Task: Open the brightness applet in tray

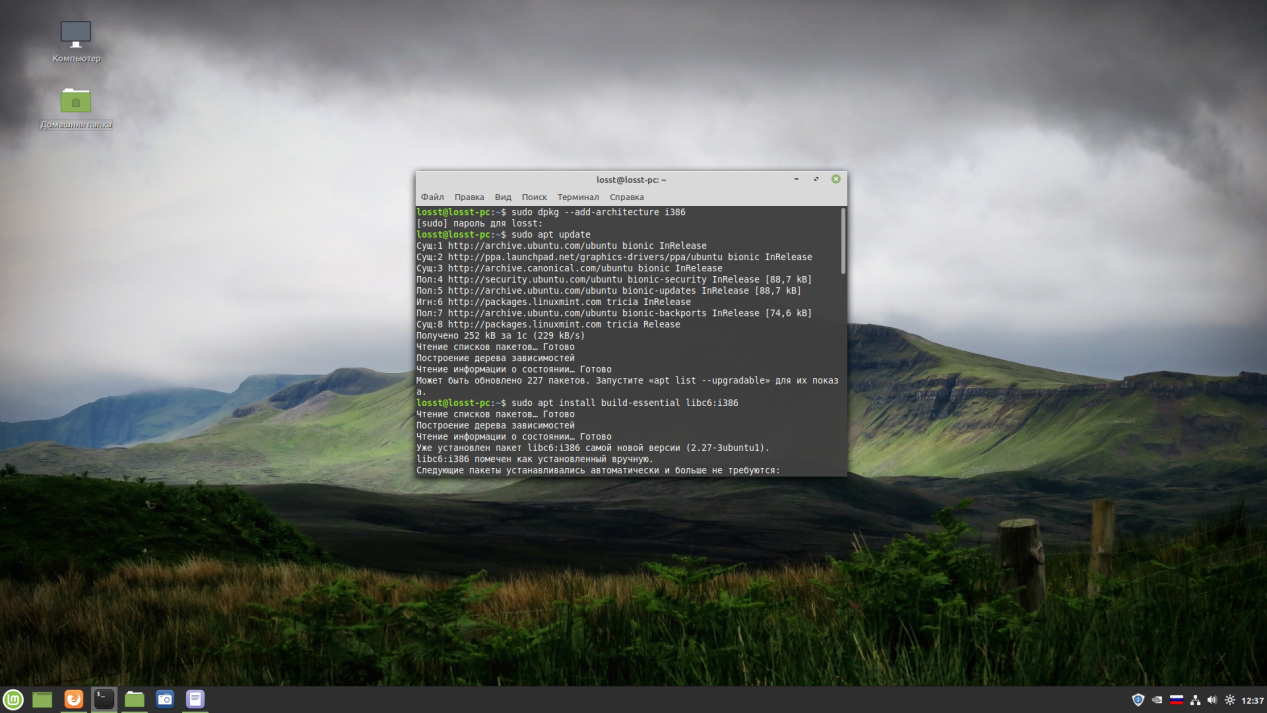Action: coord(1230,700)
